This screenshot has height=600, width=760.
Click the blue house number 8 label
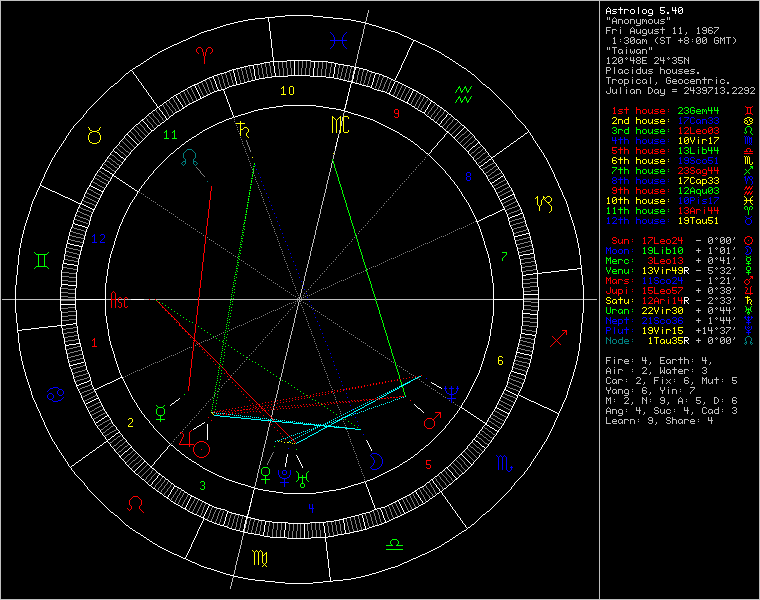pyautogui.click(x=468, y=176)
